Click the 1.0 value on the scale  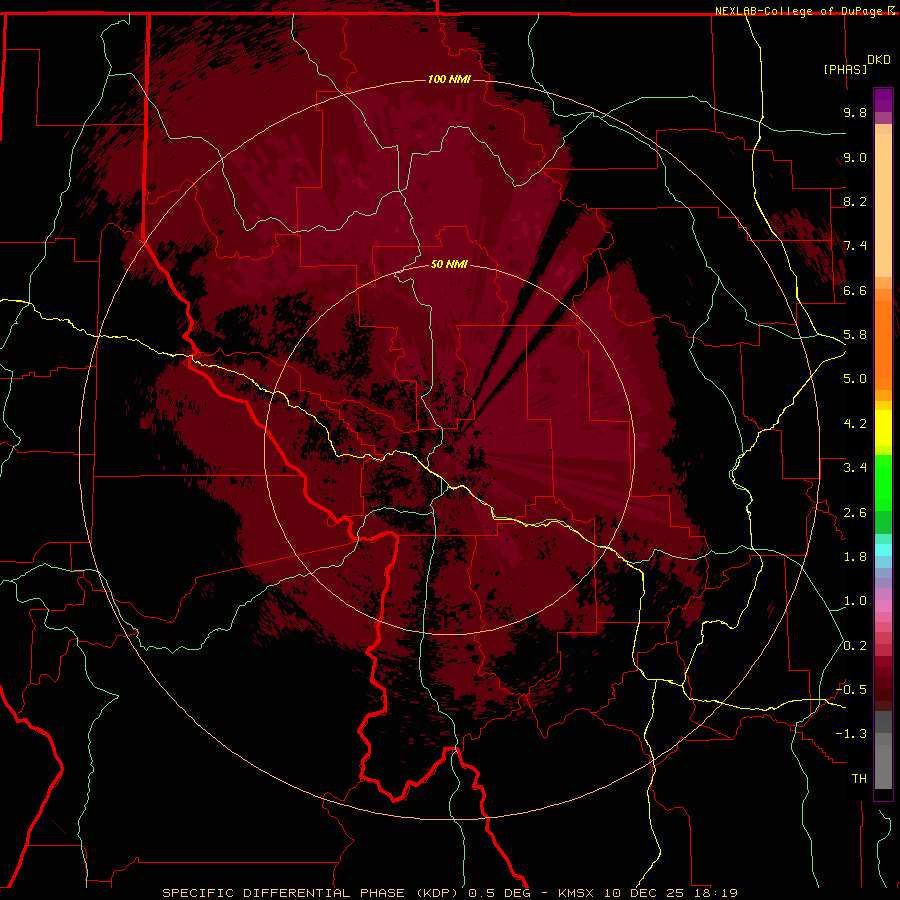[855, 601]
